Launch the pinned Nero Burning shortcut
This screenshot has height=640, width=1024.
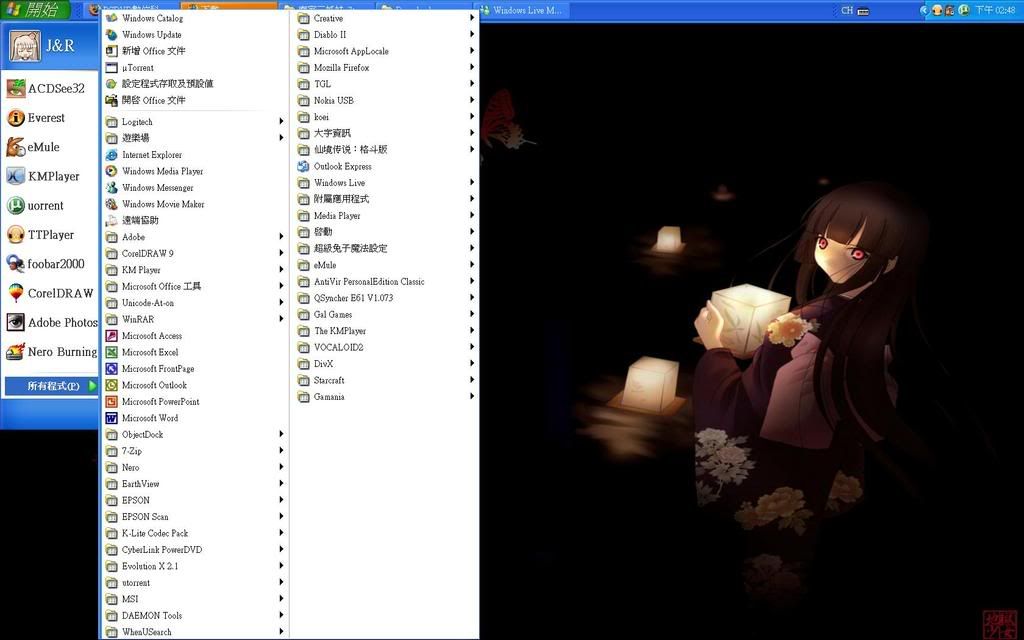click(x=52, y=352)
